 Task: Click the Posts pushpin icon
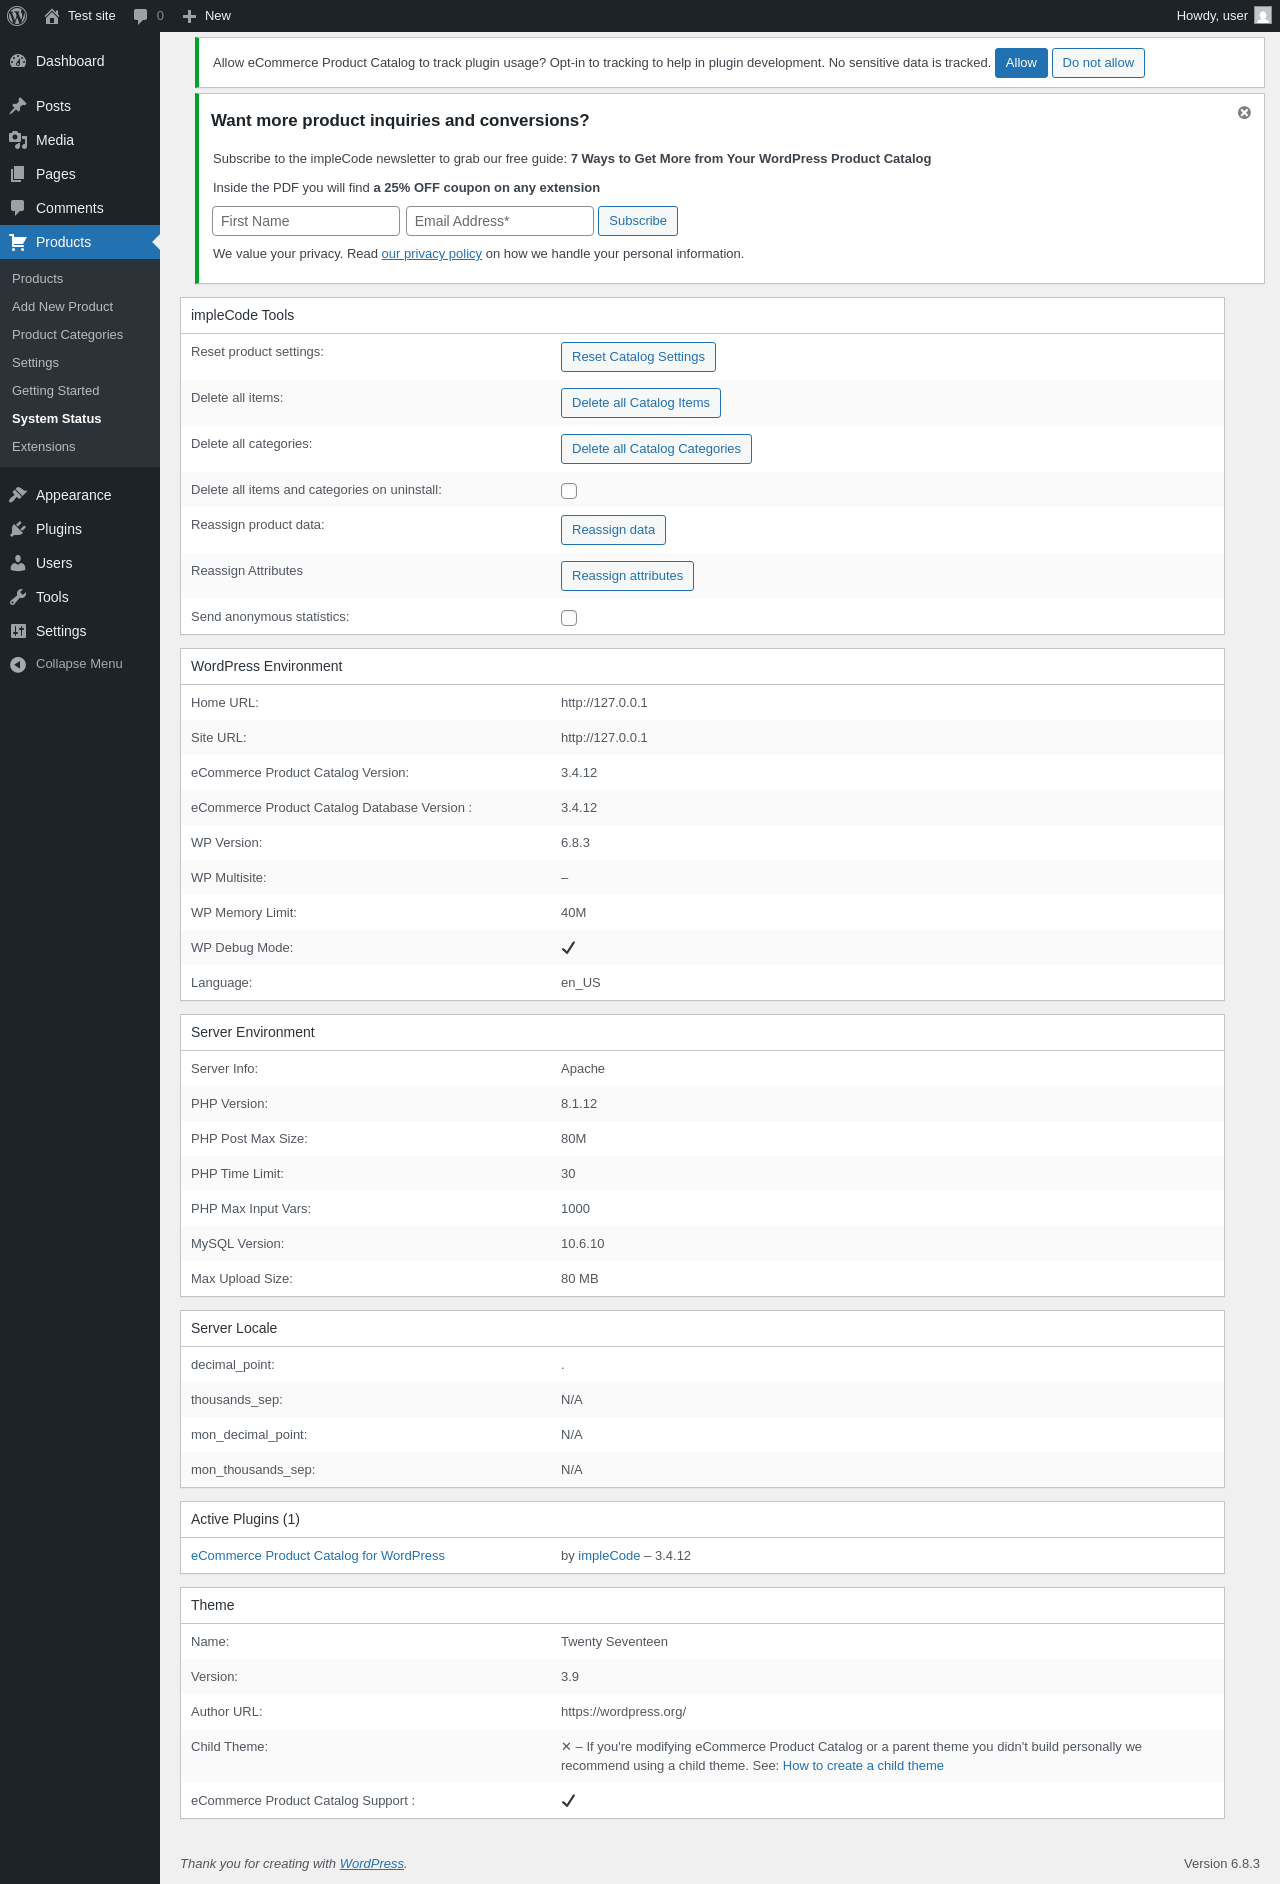18,106
